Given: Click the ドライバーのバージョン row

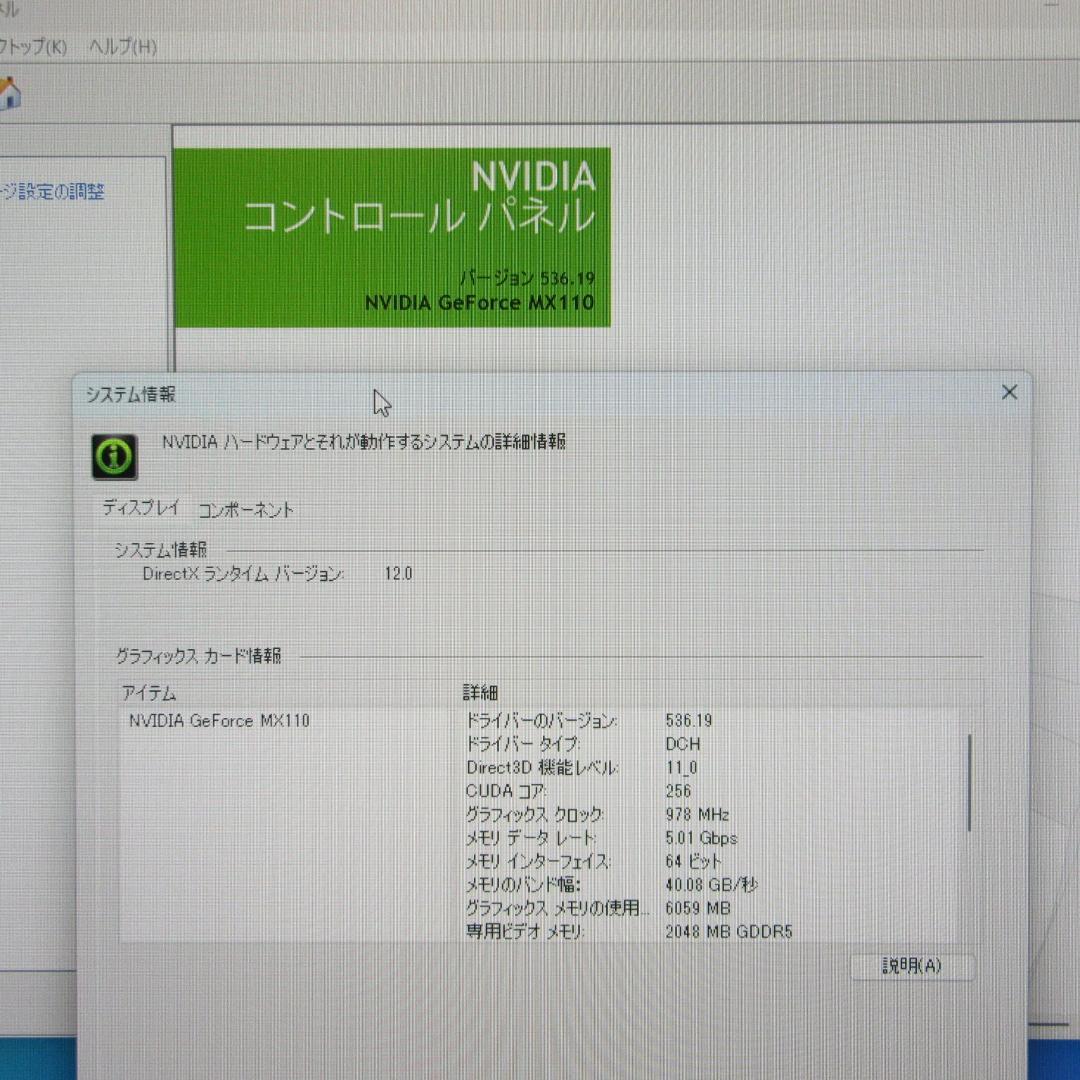Looking at the screenshot, I should (x=590, y=720).
